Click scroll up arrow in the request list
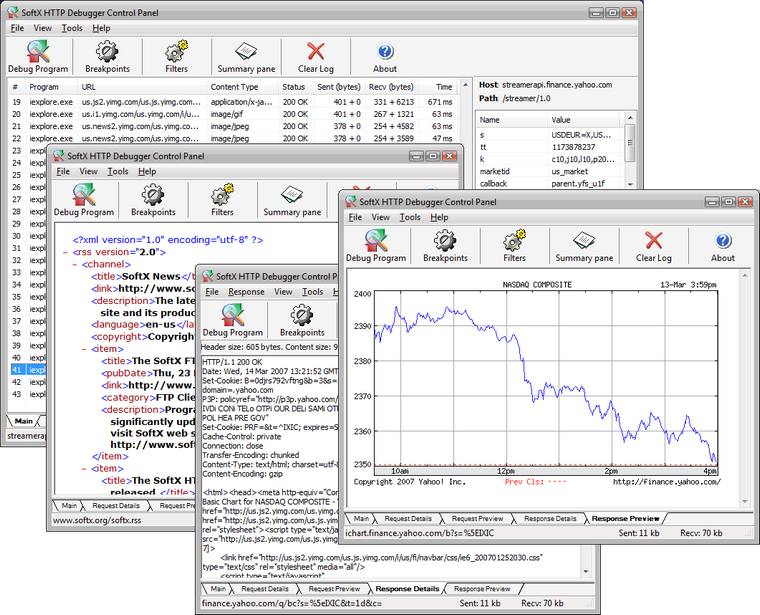The width and height of the screenshot is (760, 615). [x=465, y=85]
